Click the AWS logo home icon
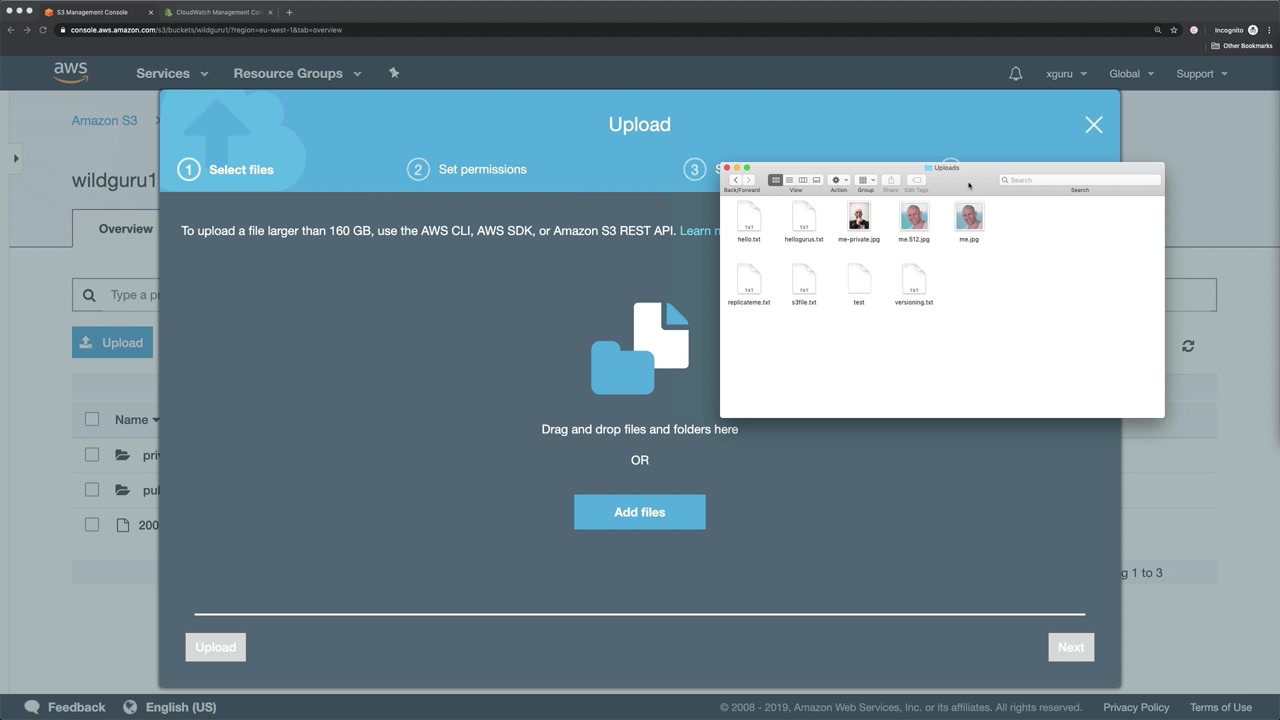Viewport: 1280px width, 720px height. (x=71, y=73)
